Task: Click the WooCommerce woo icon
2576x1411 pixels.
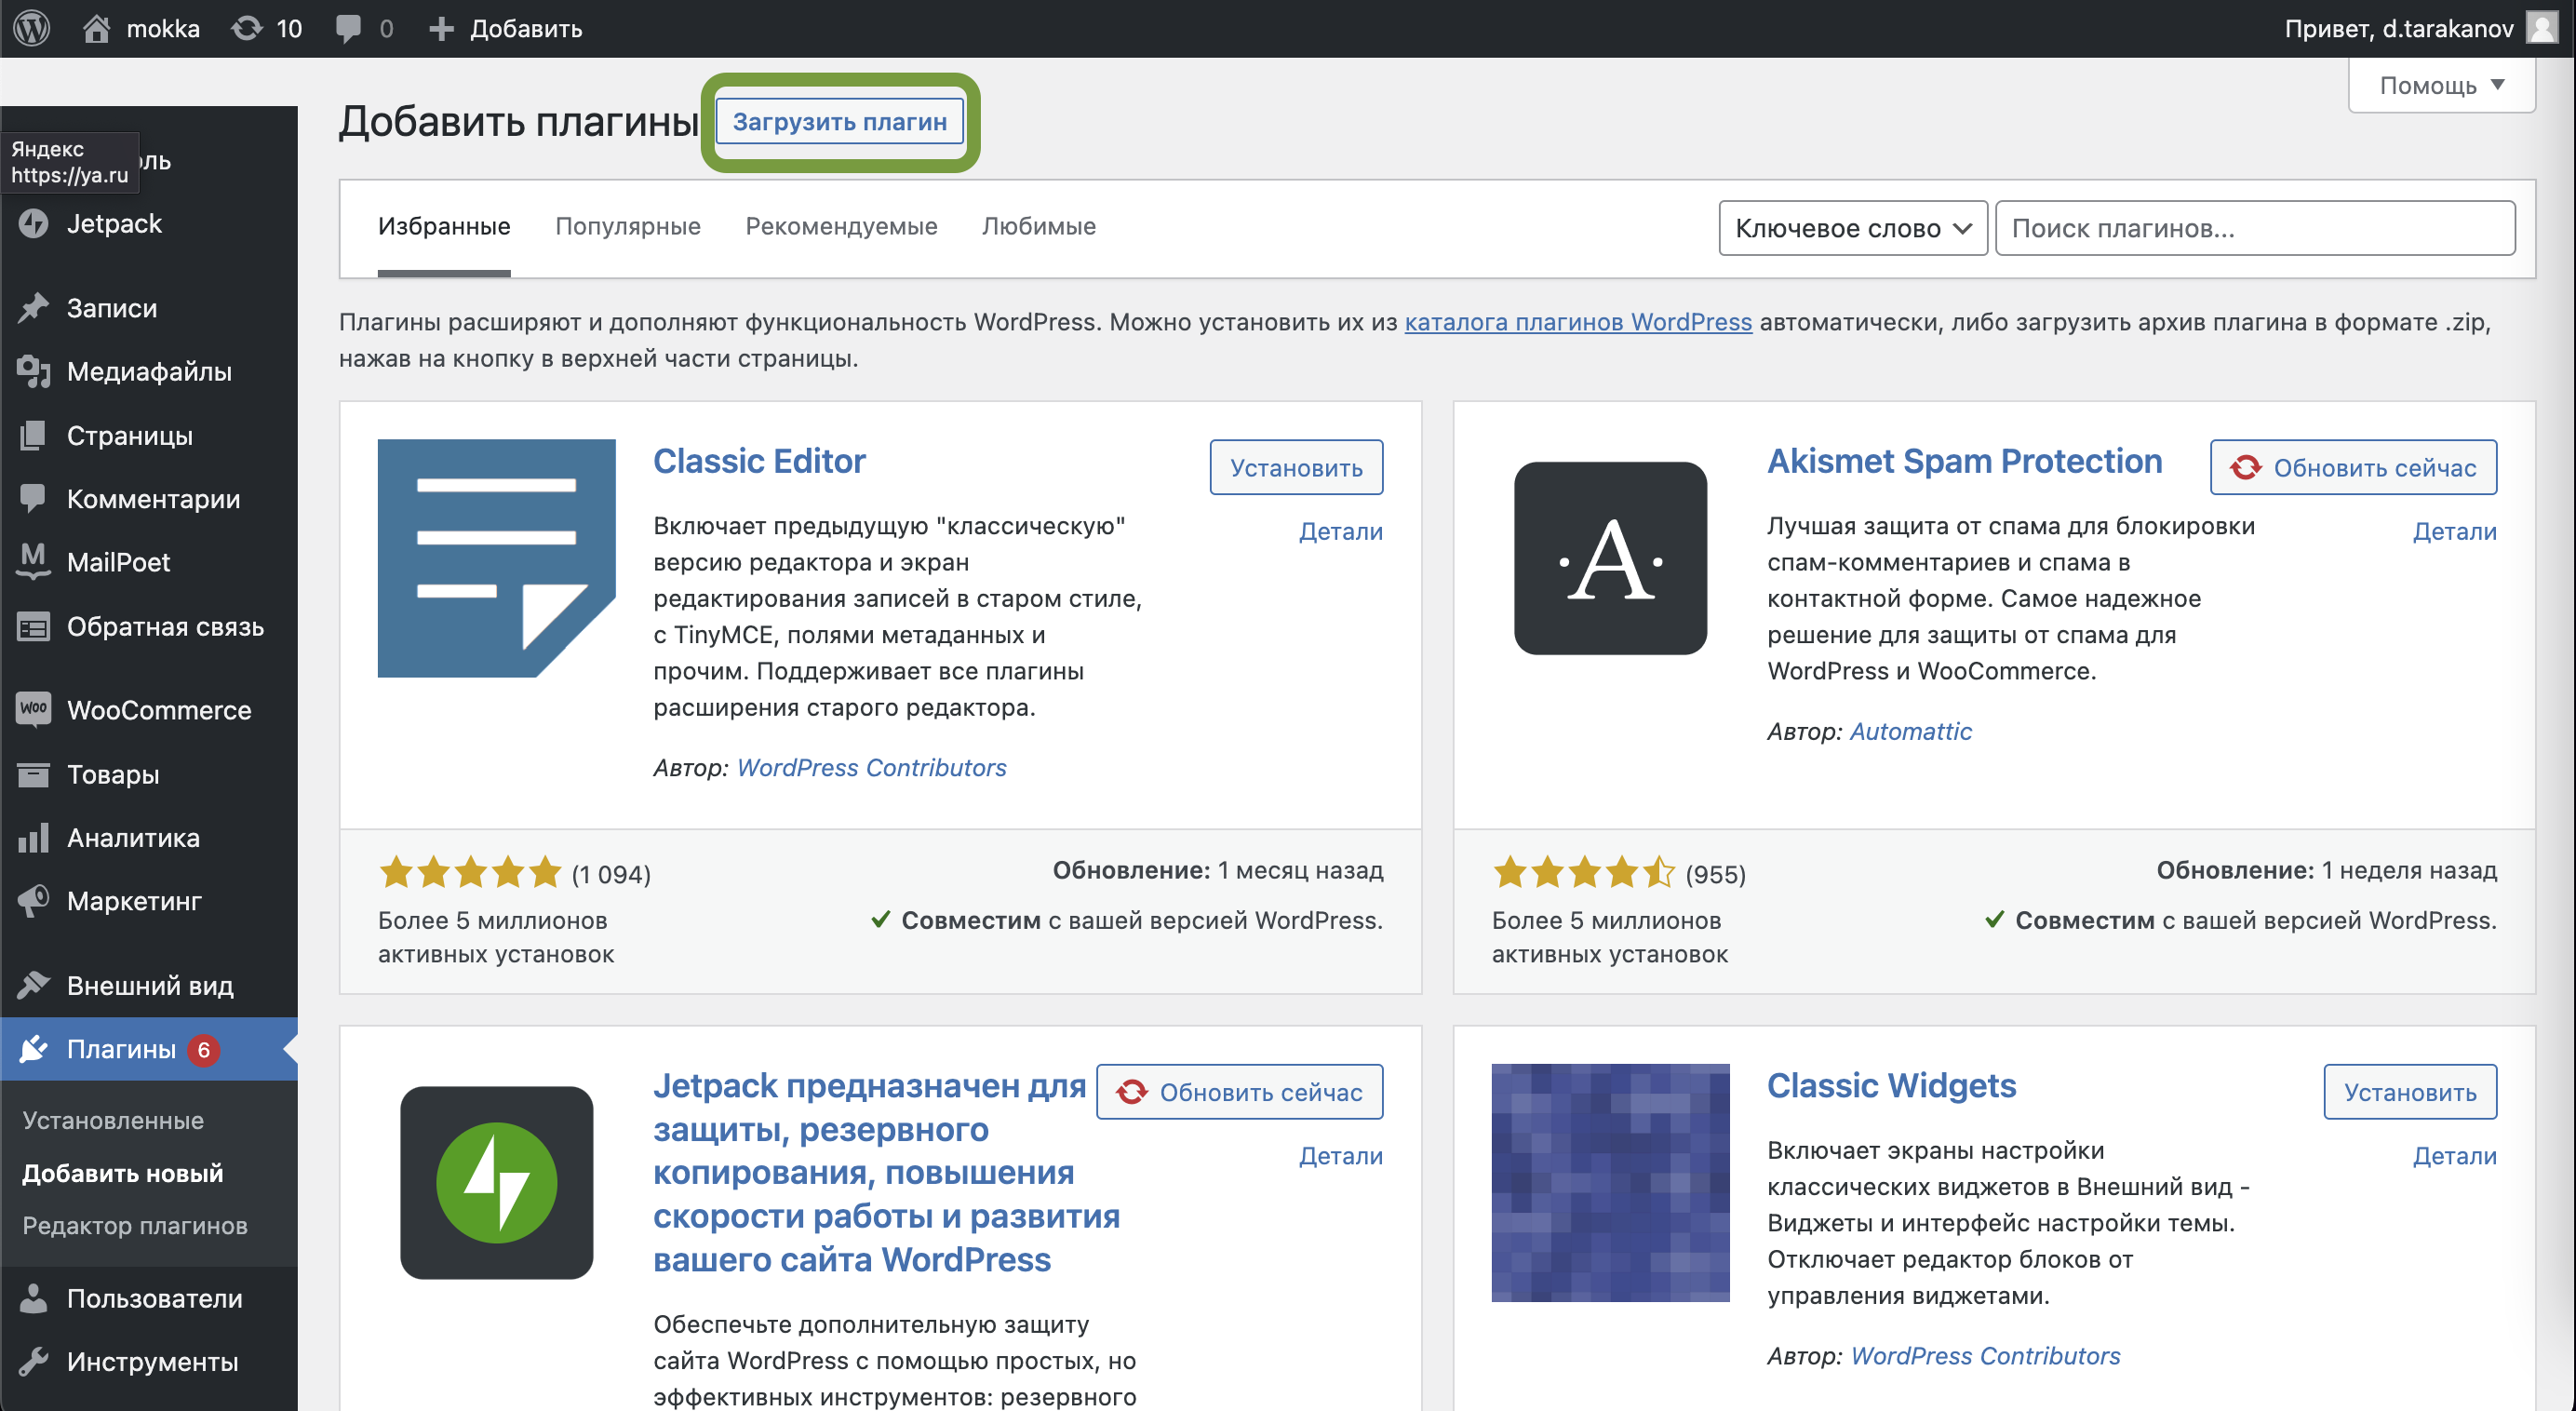Action: 33,709
